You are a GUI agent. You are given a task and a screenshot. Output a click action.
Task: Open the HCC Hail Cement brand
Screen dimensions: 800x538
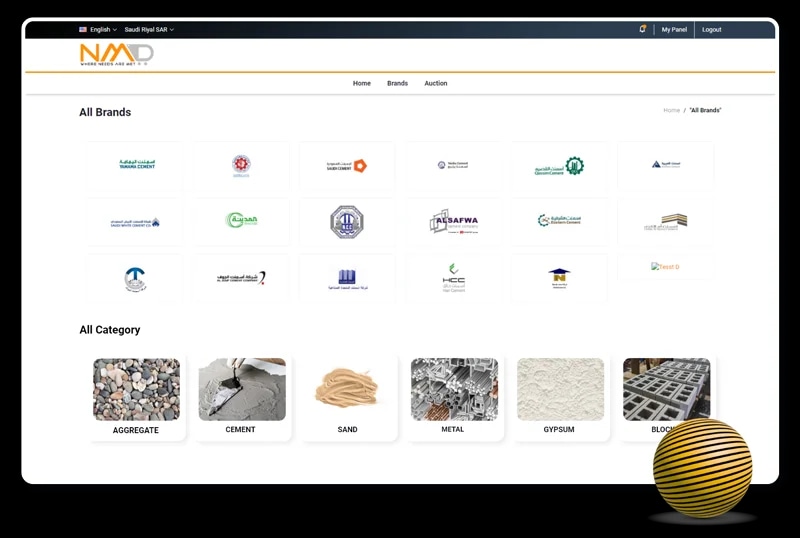pos(454,278)
